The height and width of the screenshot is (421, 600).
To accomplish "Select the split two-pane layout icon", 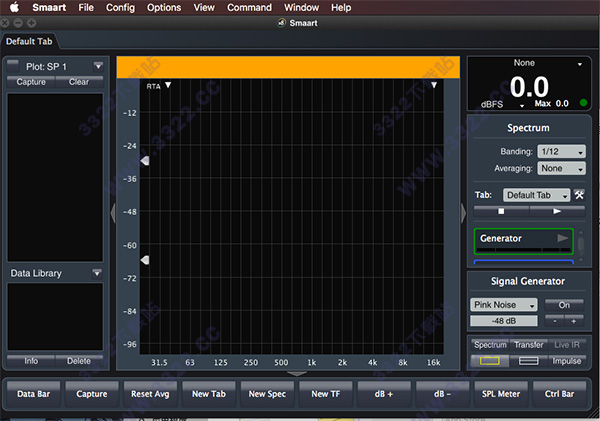I will pyautogui.click(x=528, y=361).
